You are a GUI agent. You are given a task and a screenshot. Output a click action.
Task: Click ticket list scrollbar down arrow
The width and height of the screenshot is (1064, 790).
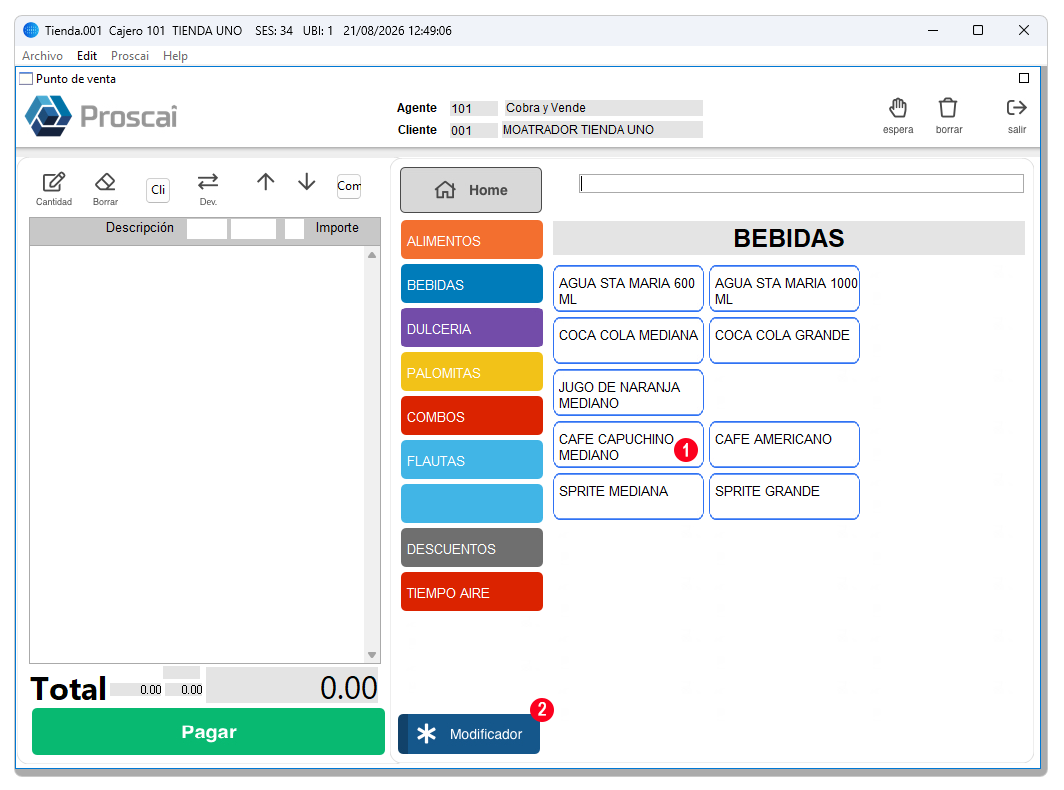tap(372, 655)
